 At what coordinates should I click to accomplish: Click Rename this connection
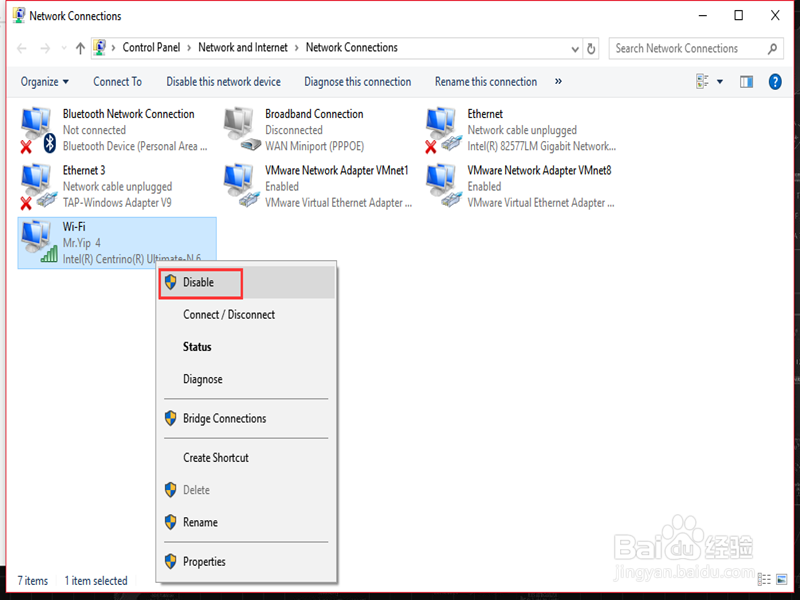[x=486, y=82]
